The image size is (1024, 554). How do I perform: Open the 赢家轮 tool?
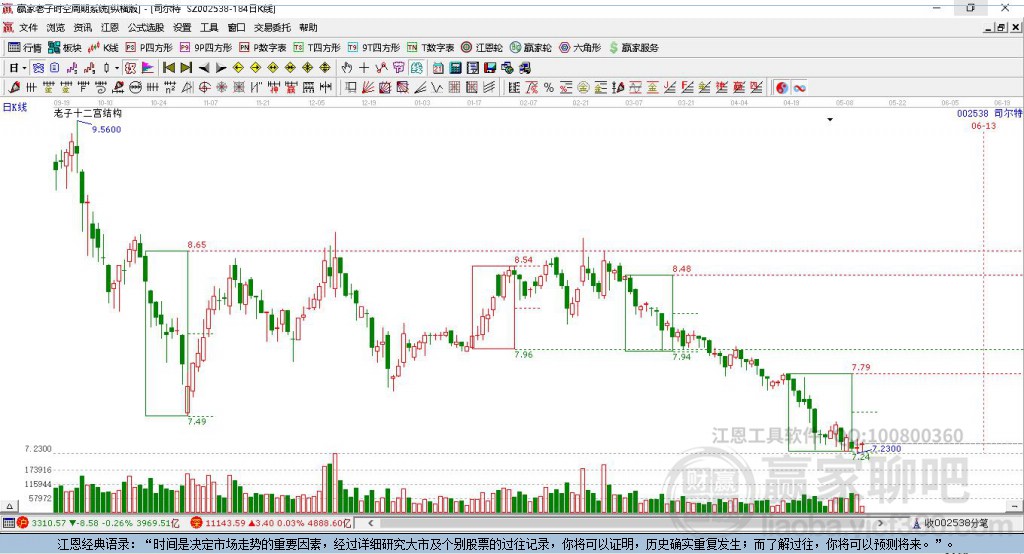530,48
